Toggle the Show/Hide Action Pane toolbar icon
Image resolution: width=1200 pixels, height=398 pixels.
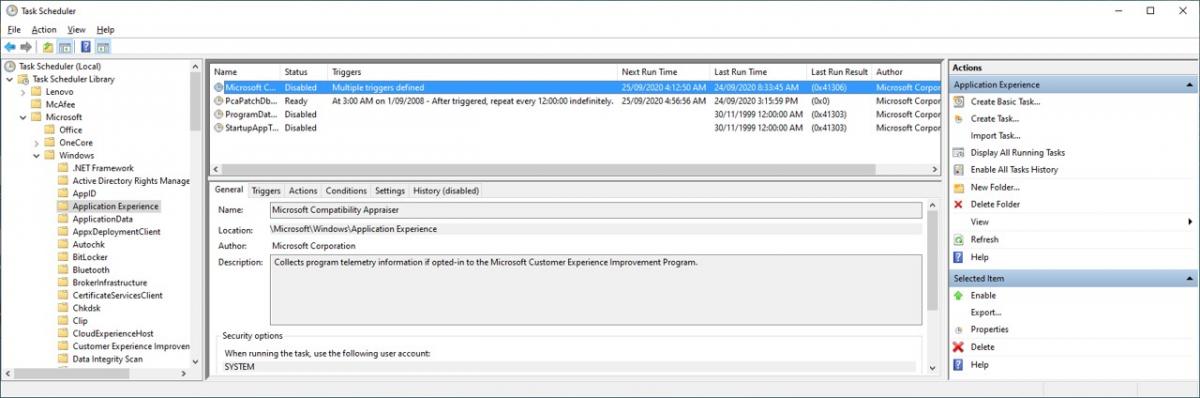pyautogui.click(x=104, y=47)
